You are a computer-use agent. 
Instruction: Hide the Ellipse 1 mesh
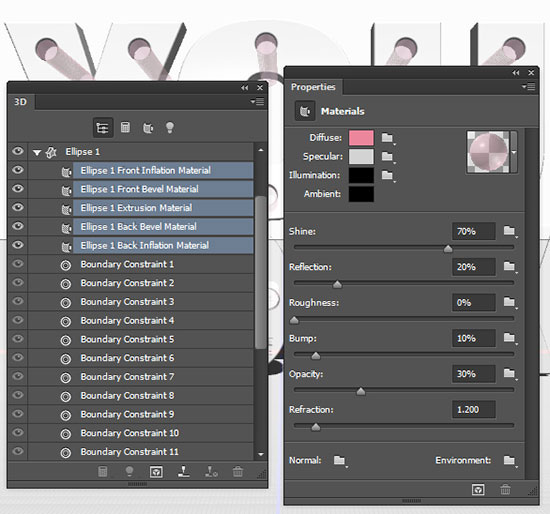click(x=18, y=151)
